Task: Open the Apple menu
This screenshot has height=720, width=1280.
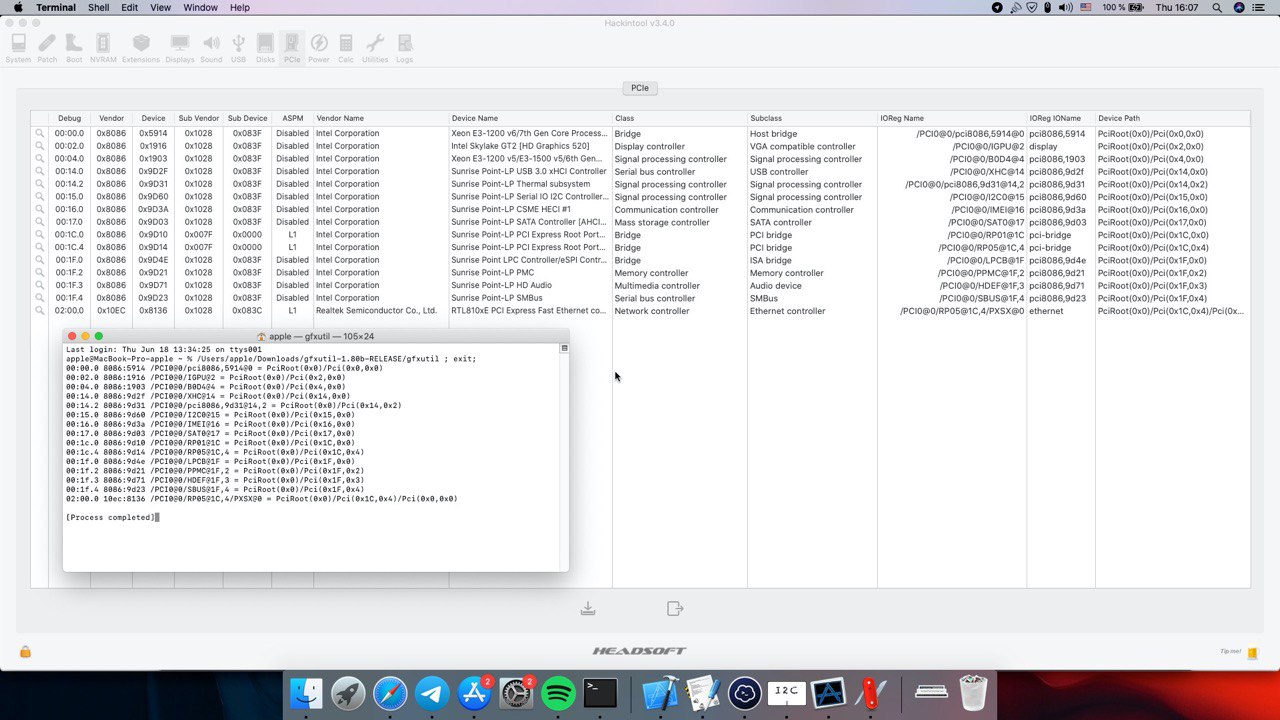Action: click(18, 7)
